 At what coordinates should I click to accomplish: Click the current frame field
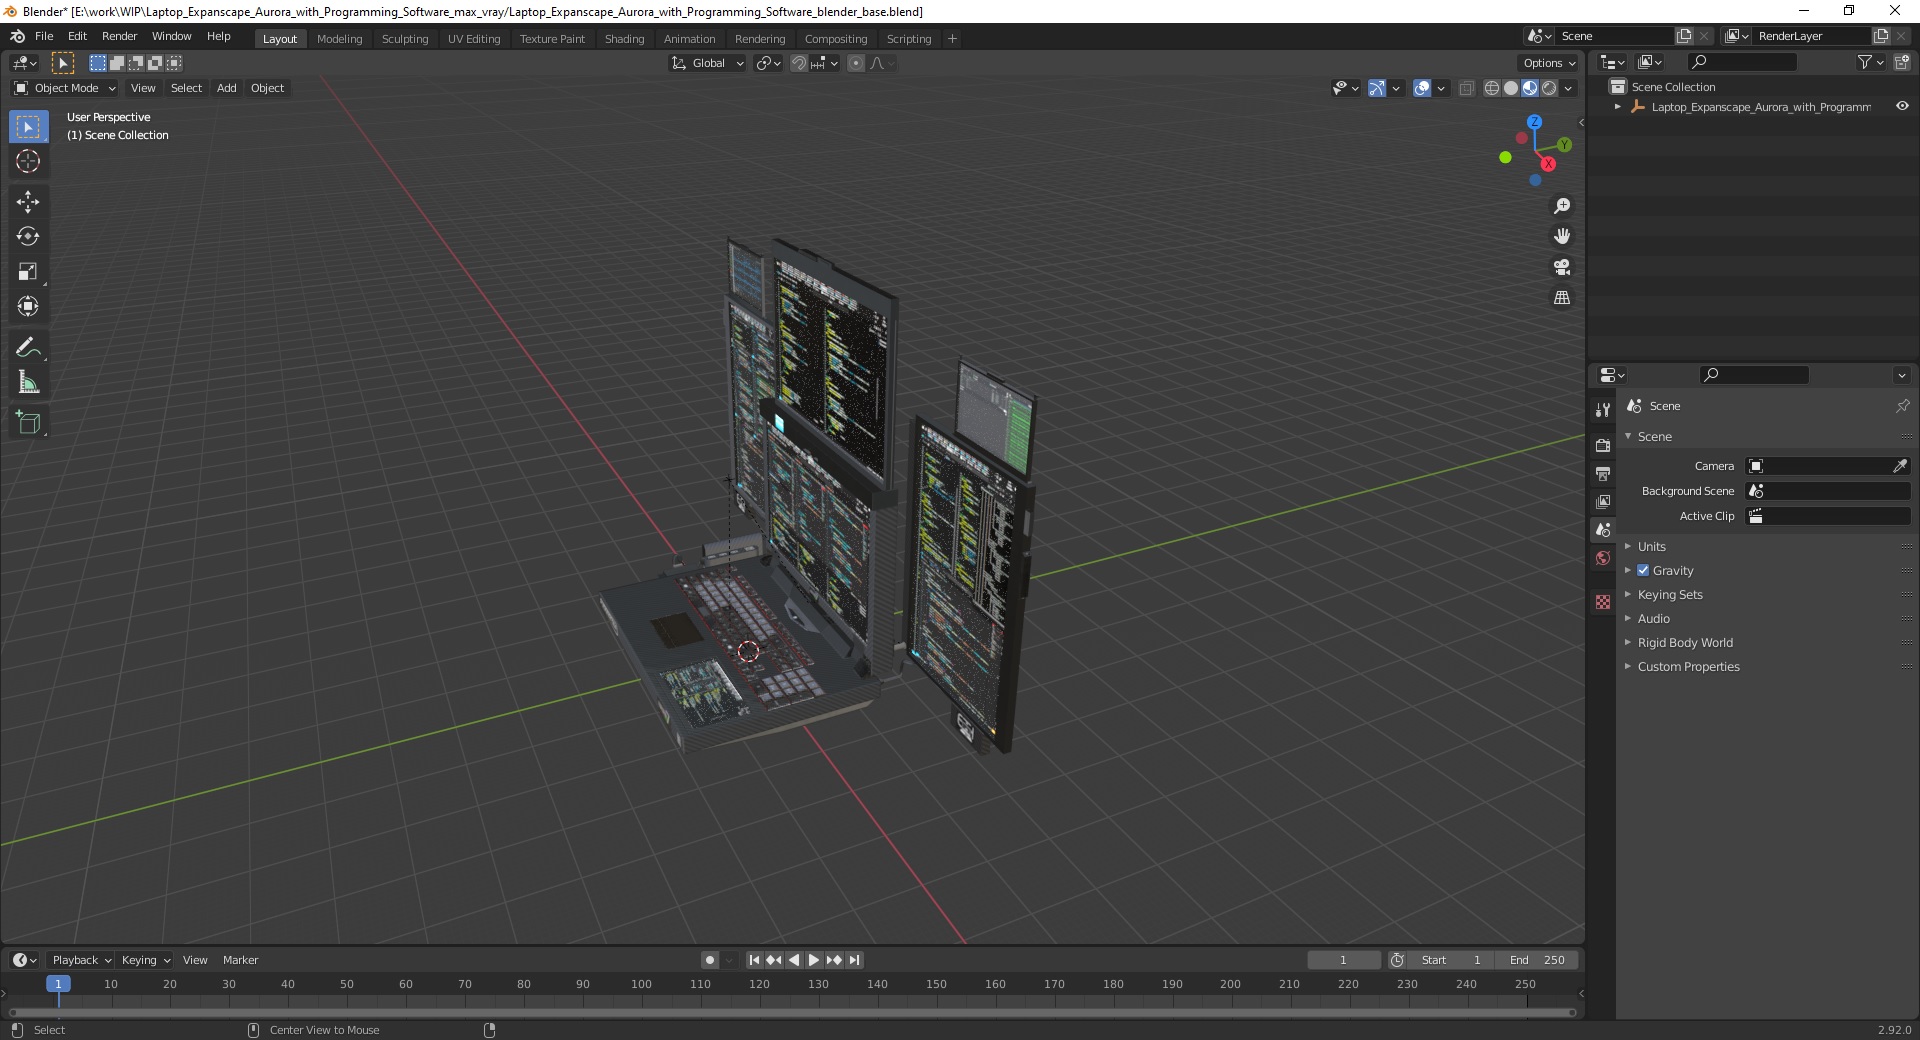[x=1343, y=960]
